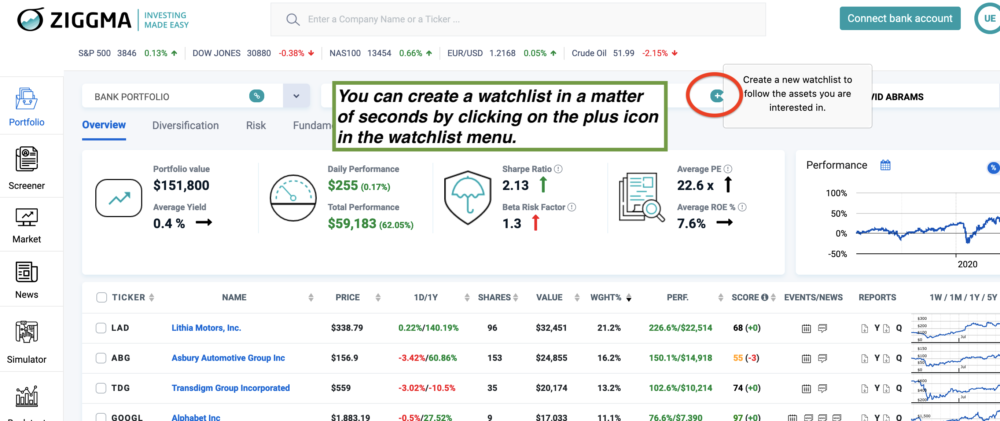Open the News section in the sidebar

27,279
